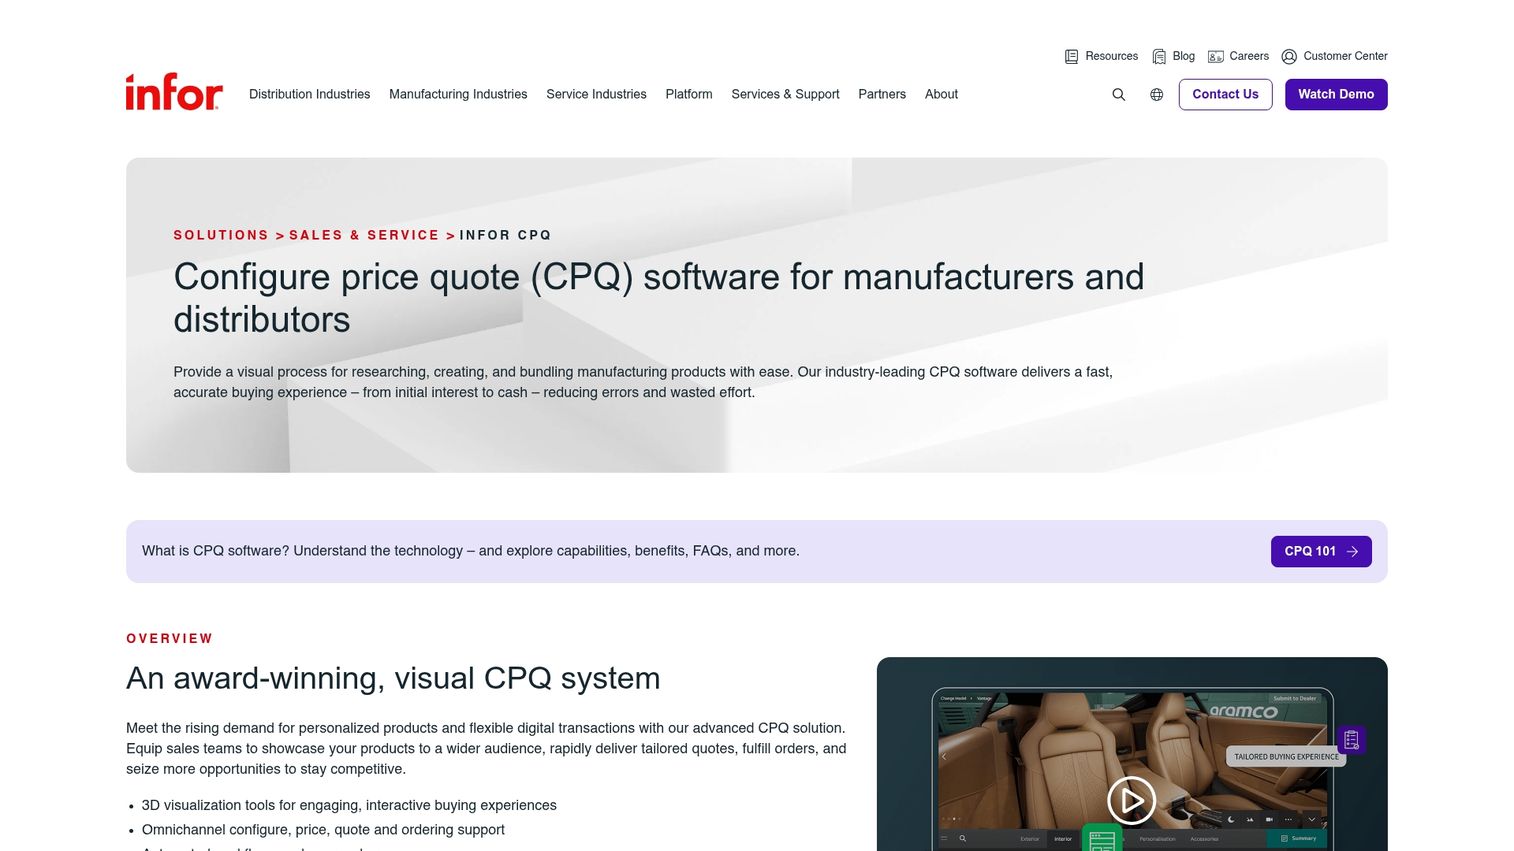Open the Services & Support menu

[x=785, y=94]
